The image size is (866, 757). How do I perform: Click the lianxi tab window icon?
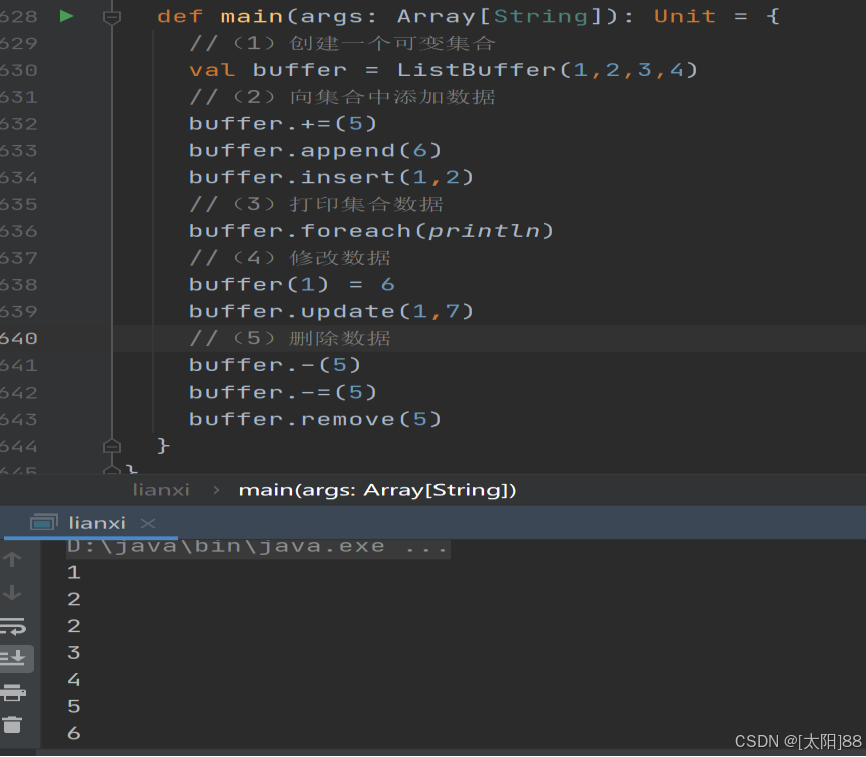[x=44, y=522]
